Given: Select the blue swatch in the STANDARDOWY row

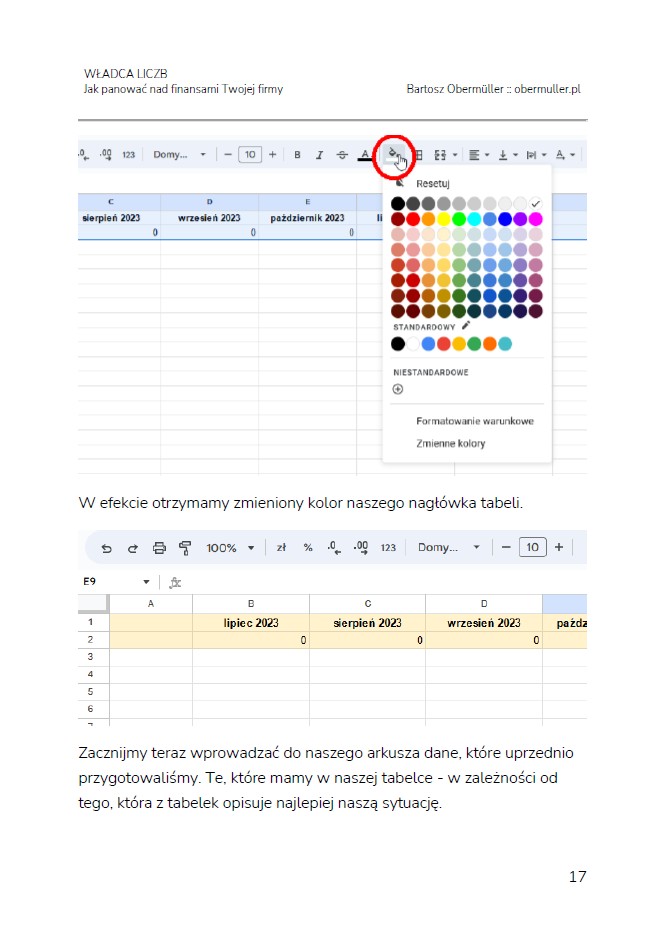Looking at the screenshot, I should click(428, 343).
